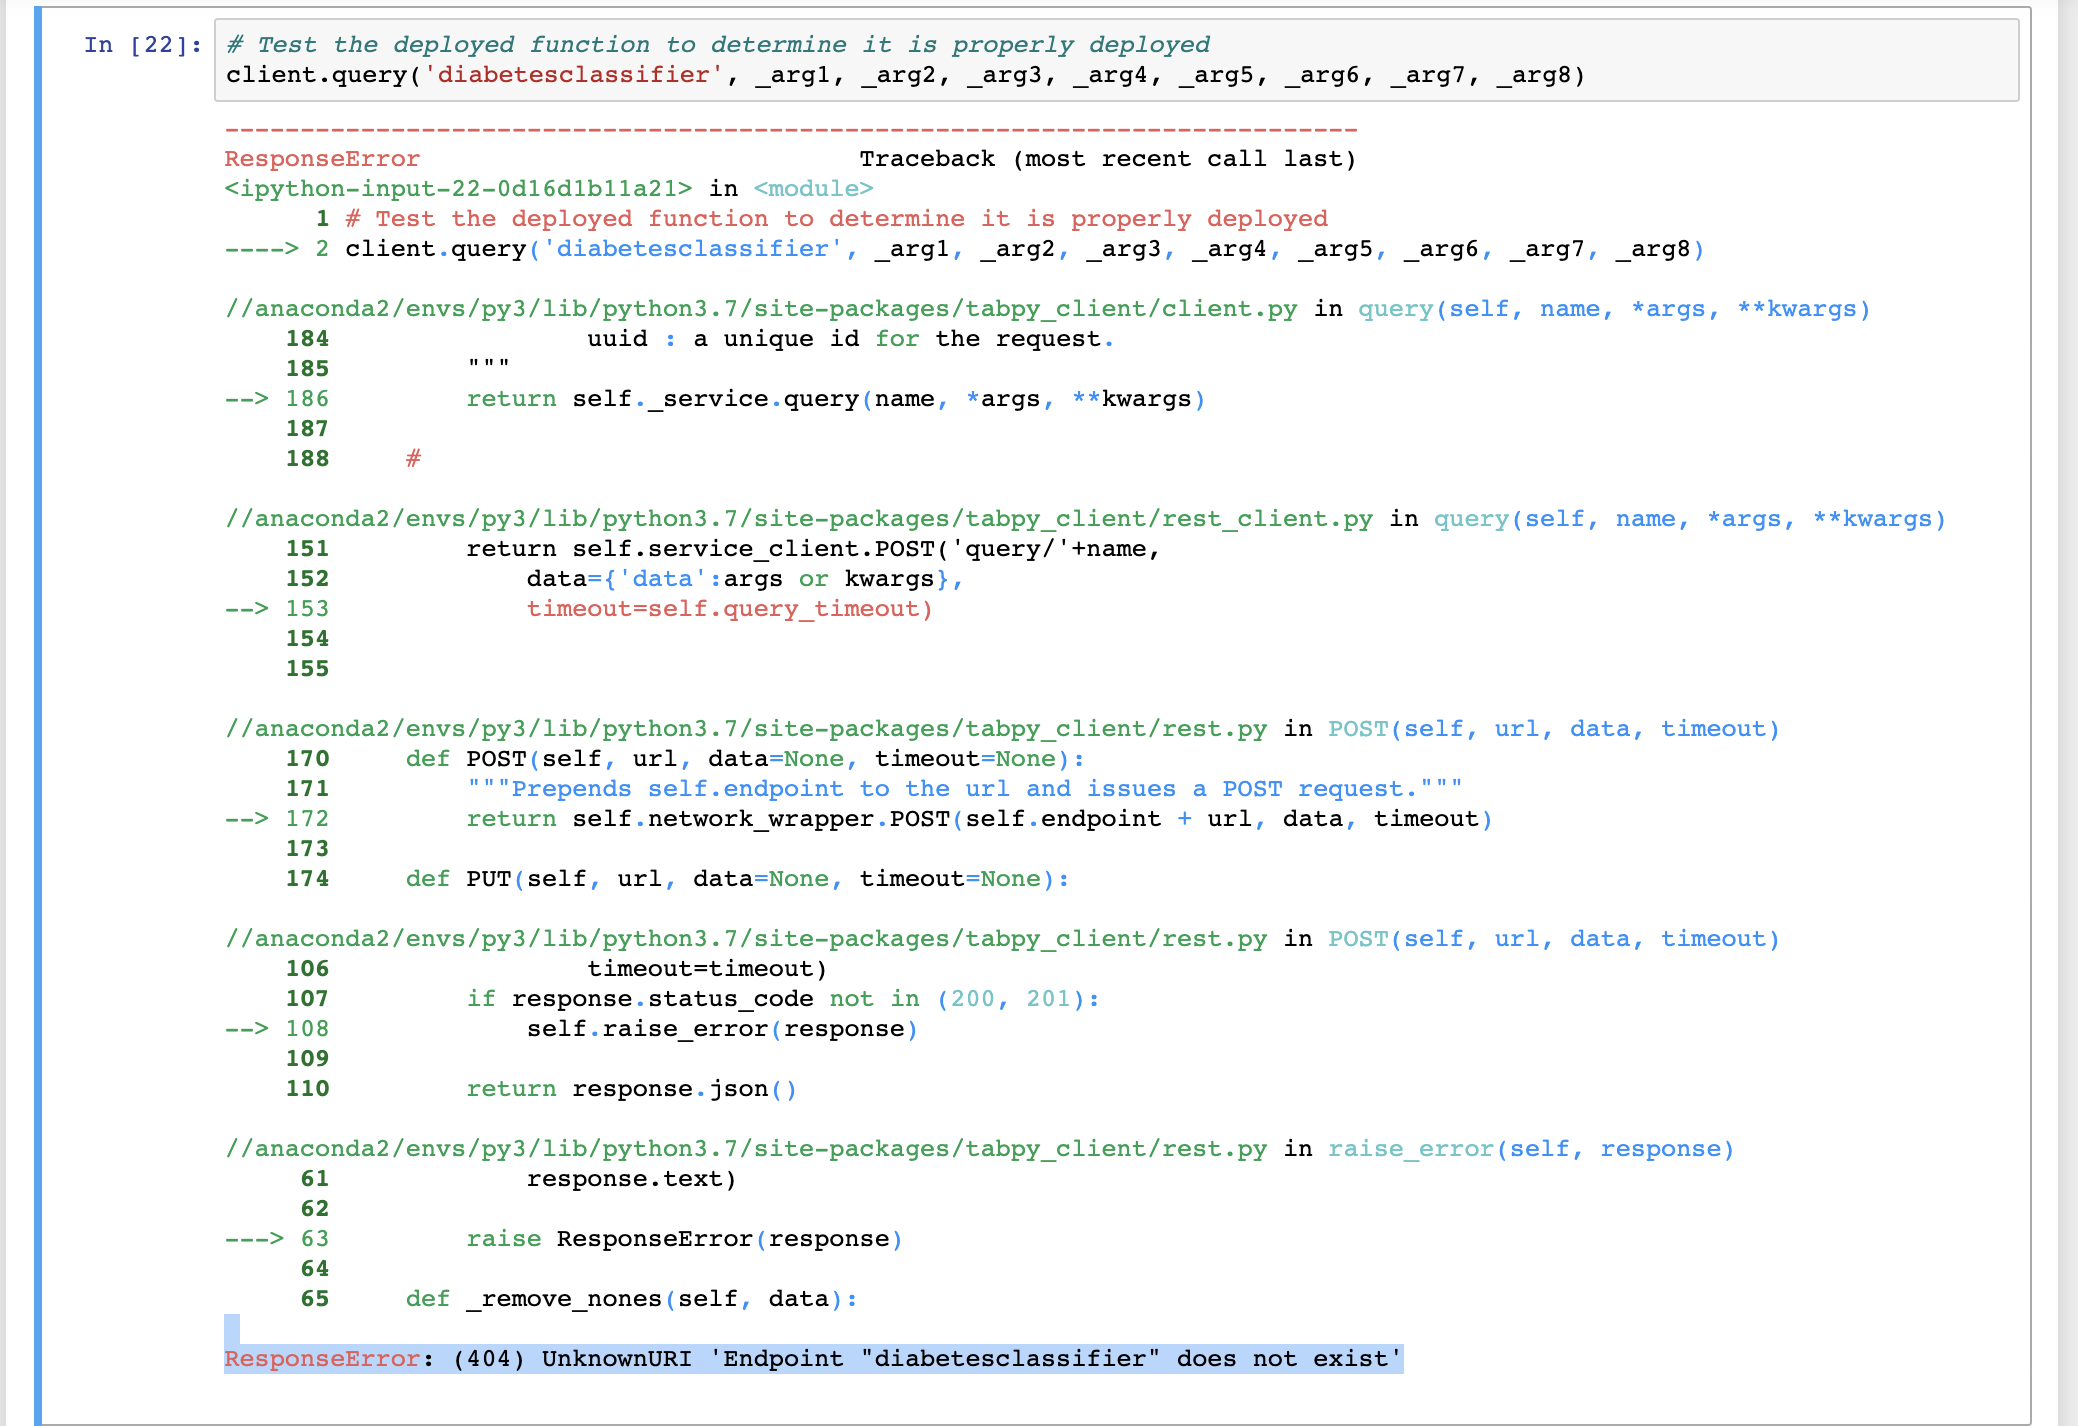Click line 108 self.raise_error(response)
2078x1426 pixels.
721,1029
